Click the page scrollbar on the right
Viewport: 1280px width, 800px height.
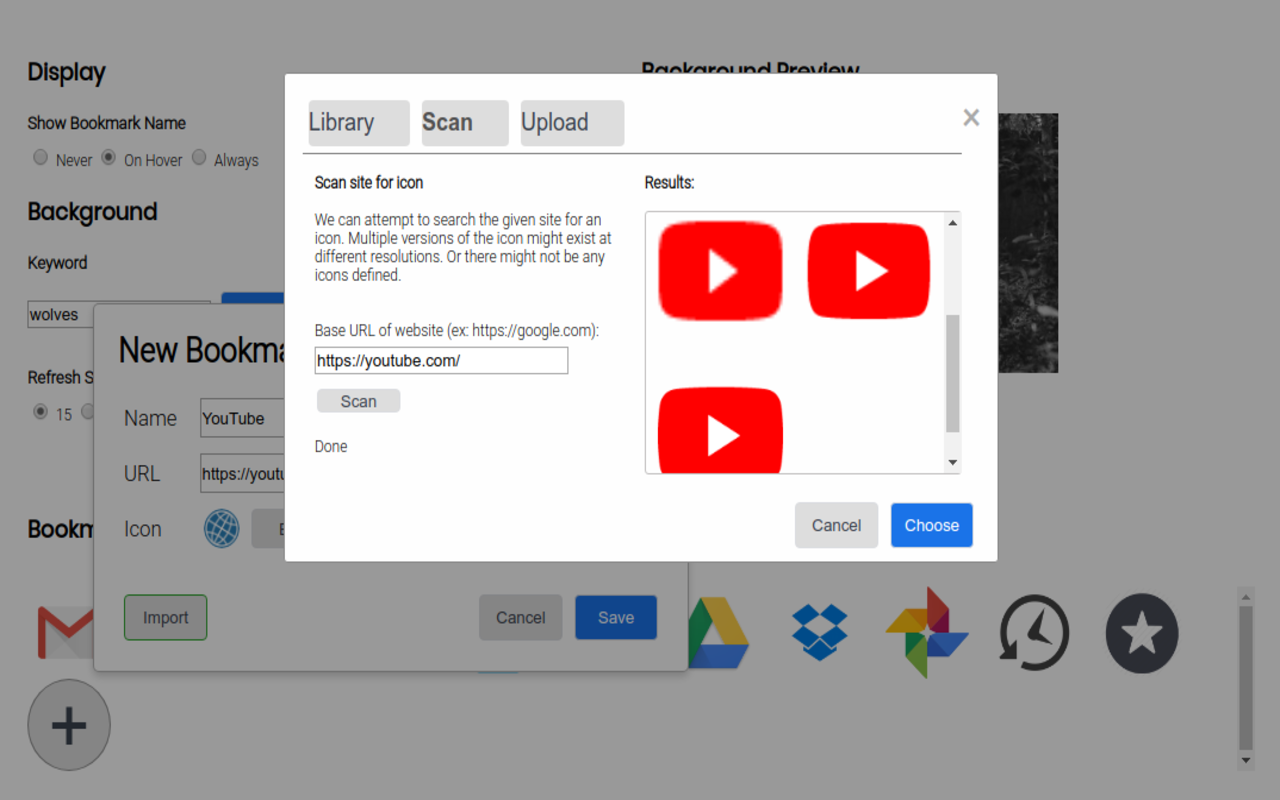click(x=1246, y=678)
